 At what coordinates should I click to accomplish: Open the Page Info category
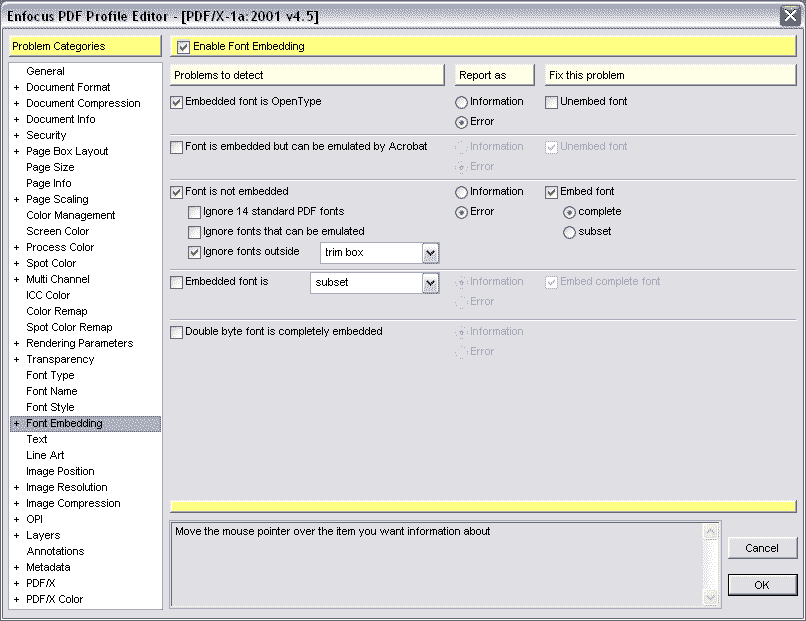click(x=49, y=184)
